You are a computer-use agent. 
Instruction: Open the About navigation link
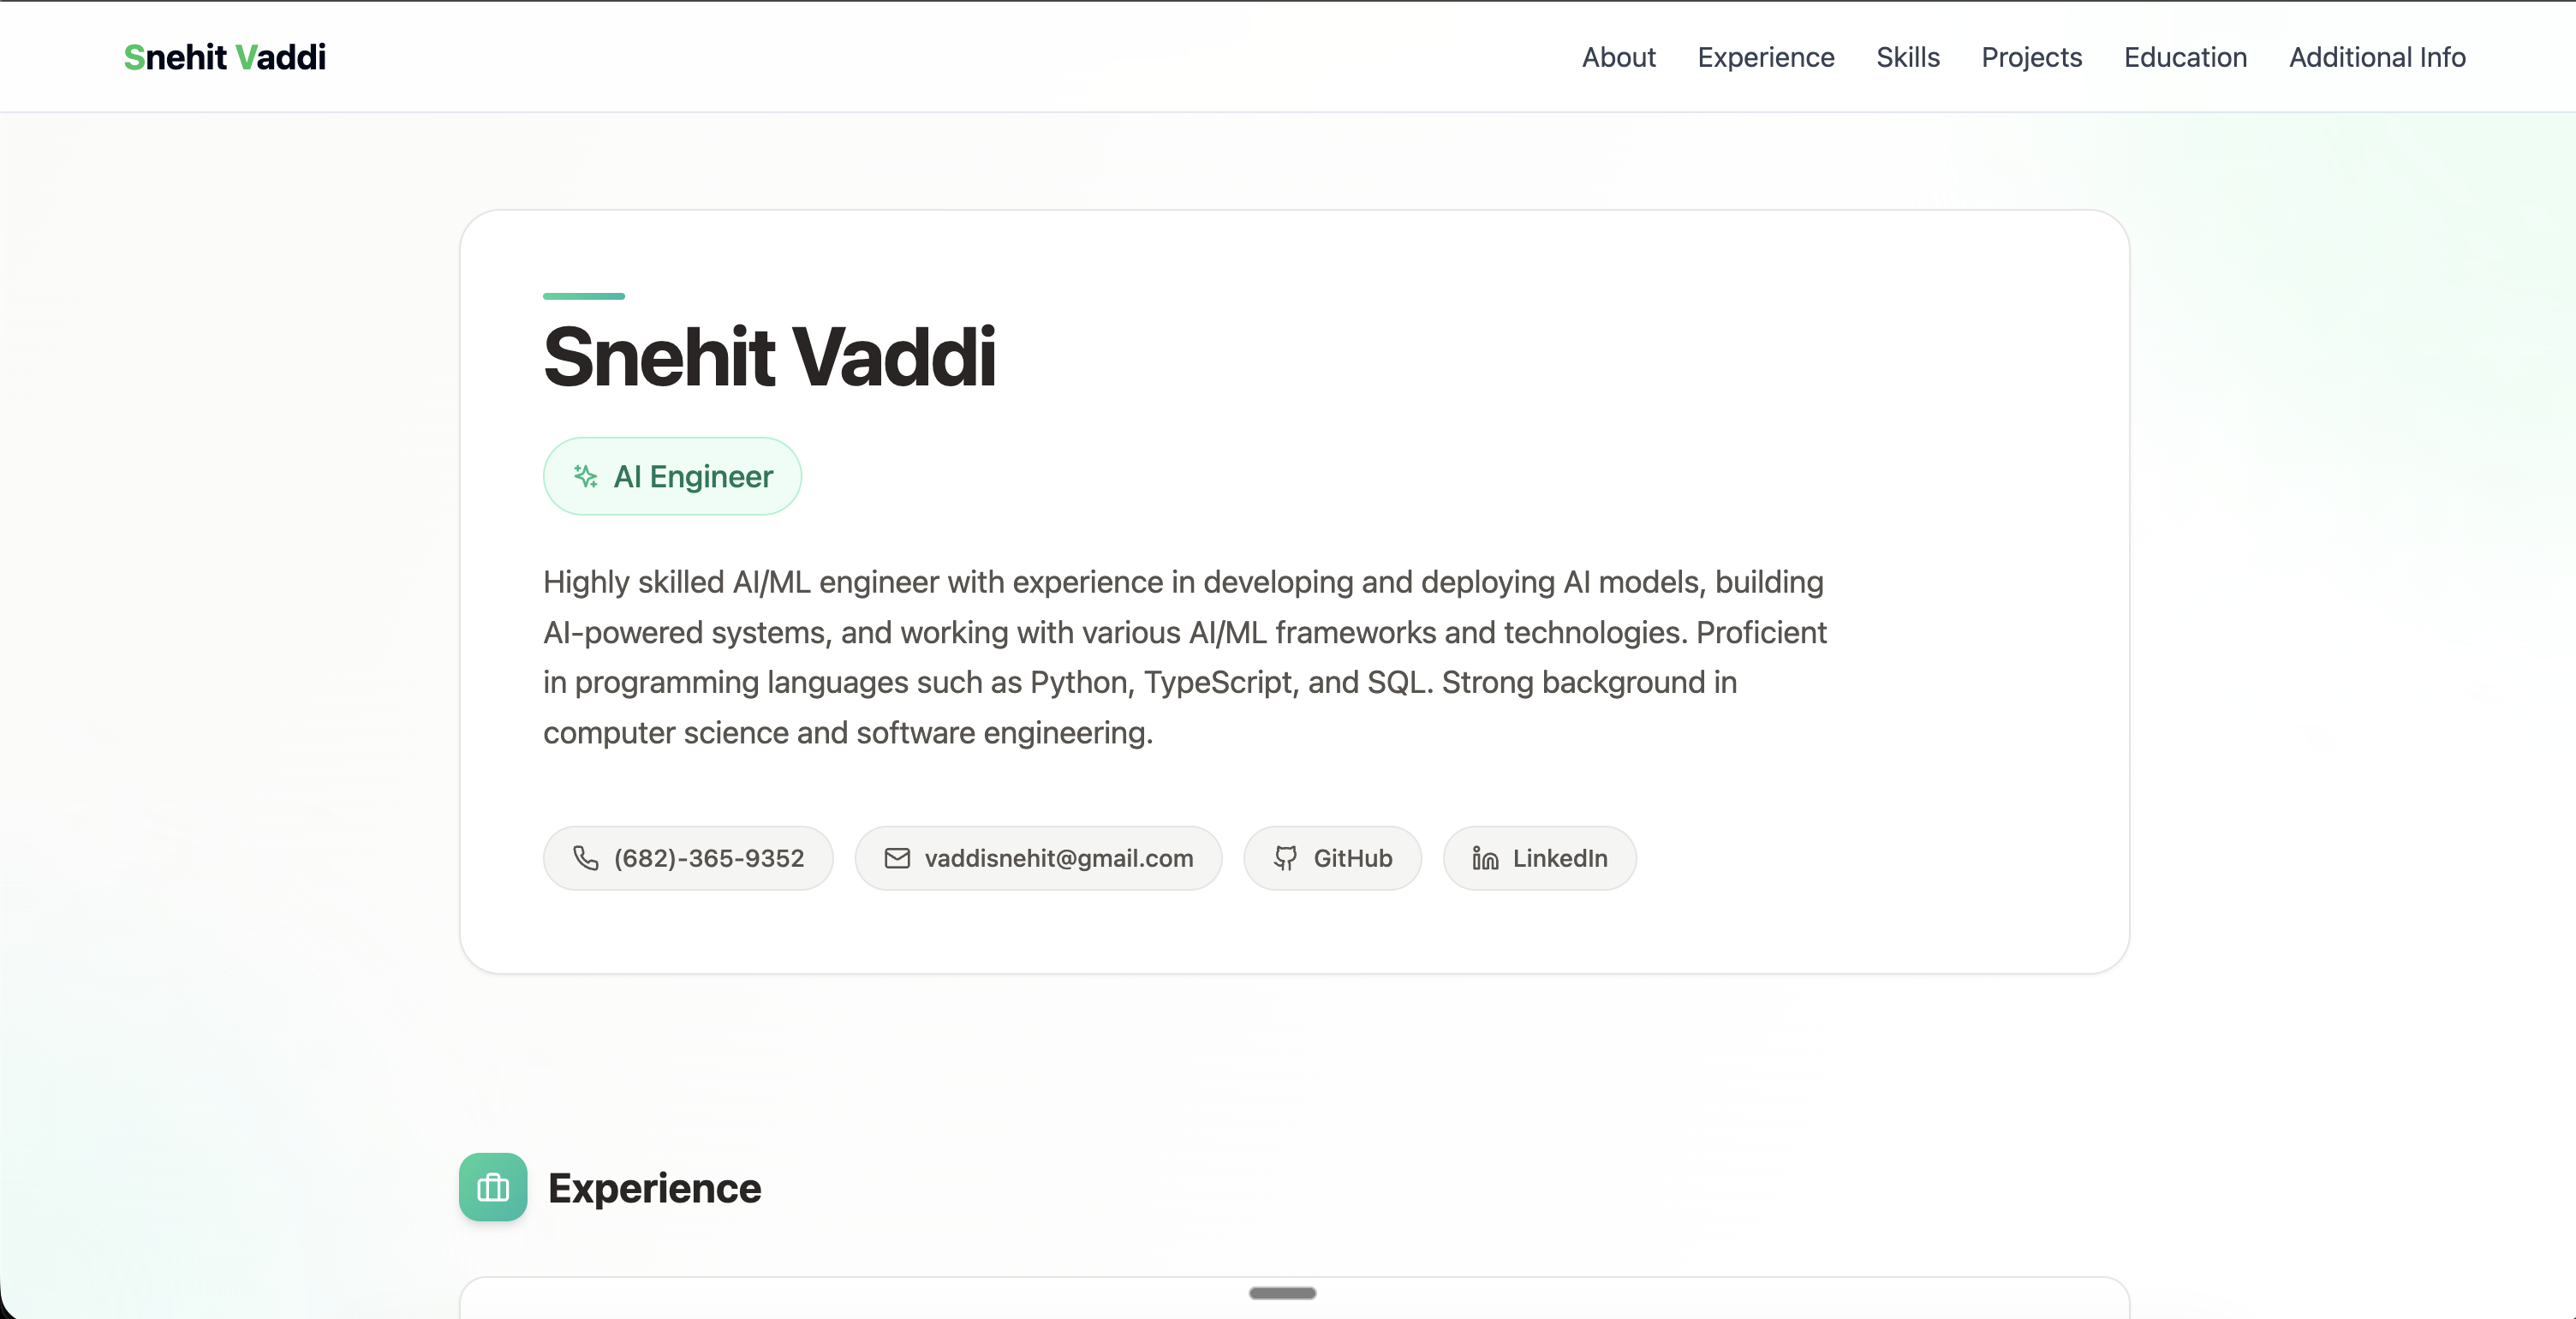(x=1618, y=57)
